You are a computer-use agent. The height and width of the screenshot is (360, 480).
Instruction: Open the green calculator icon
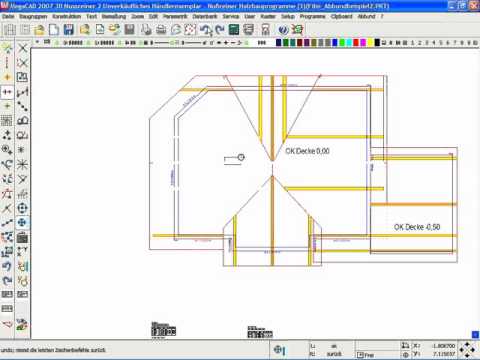[x=234, y=30]
